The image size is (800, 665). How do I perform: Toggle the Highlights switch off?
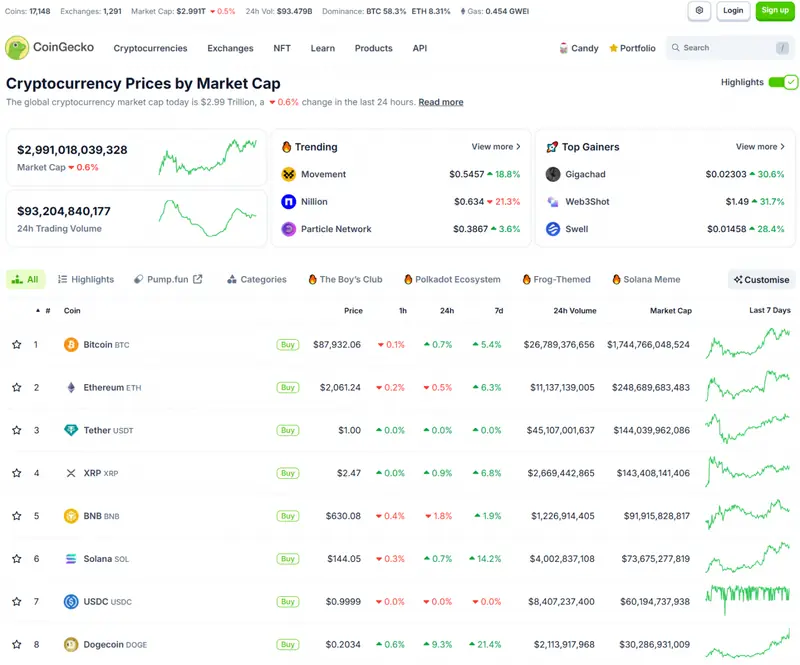coord(783,82)
